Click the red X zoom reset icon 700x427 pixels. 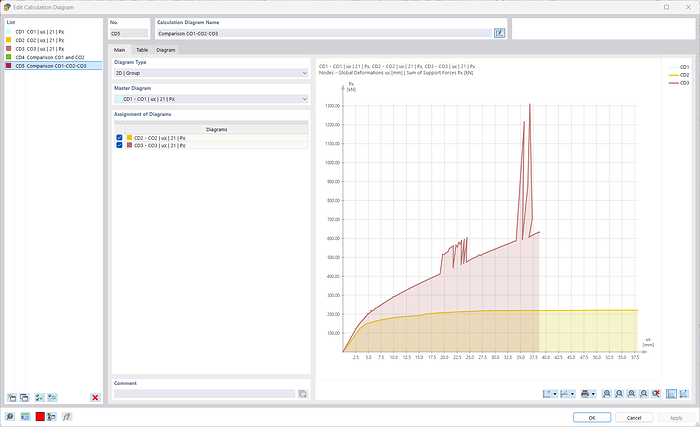coord(656,394)
